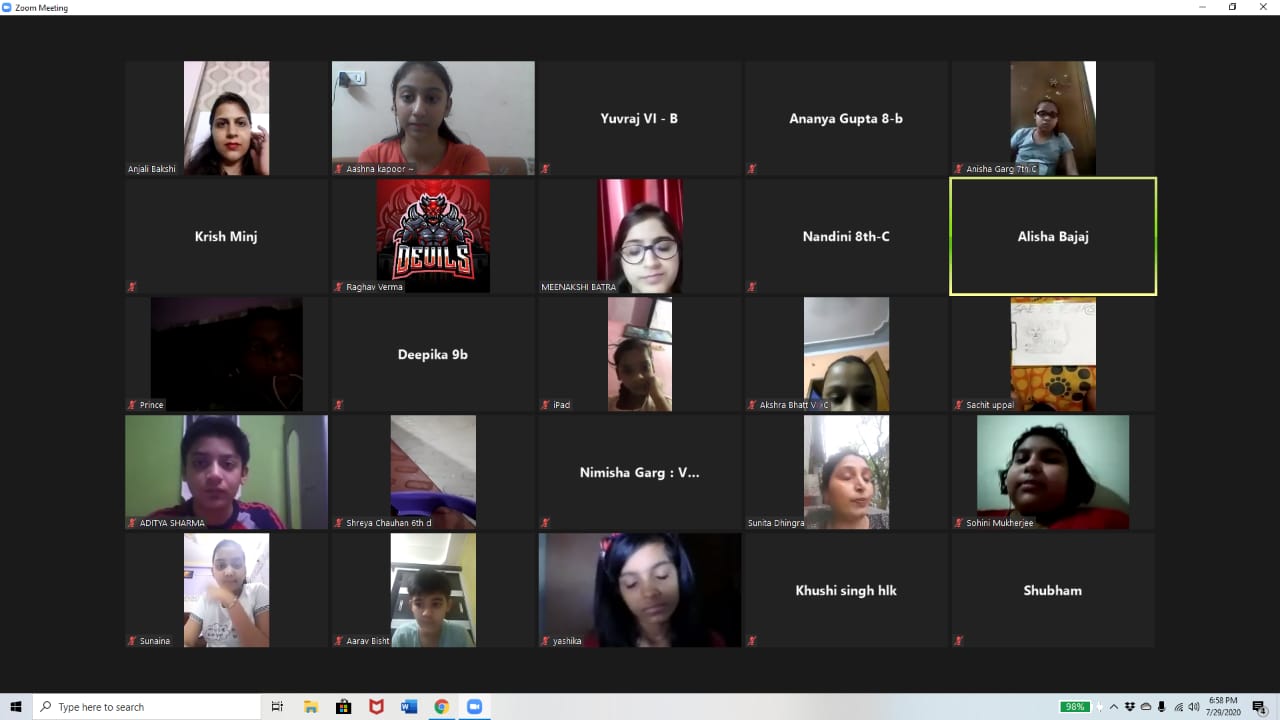Image resolution: width=1280 pixels, height=720 pixels.
Task: Open File Explorer from taskbar
Action: point(311,707)
